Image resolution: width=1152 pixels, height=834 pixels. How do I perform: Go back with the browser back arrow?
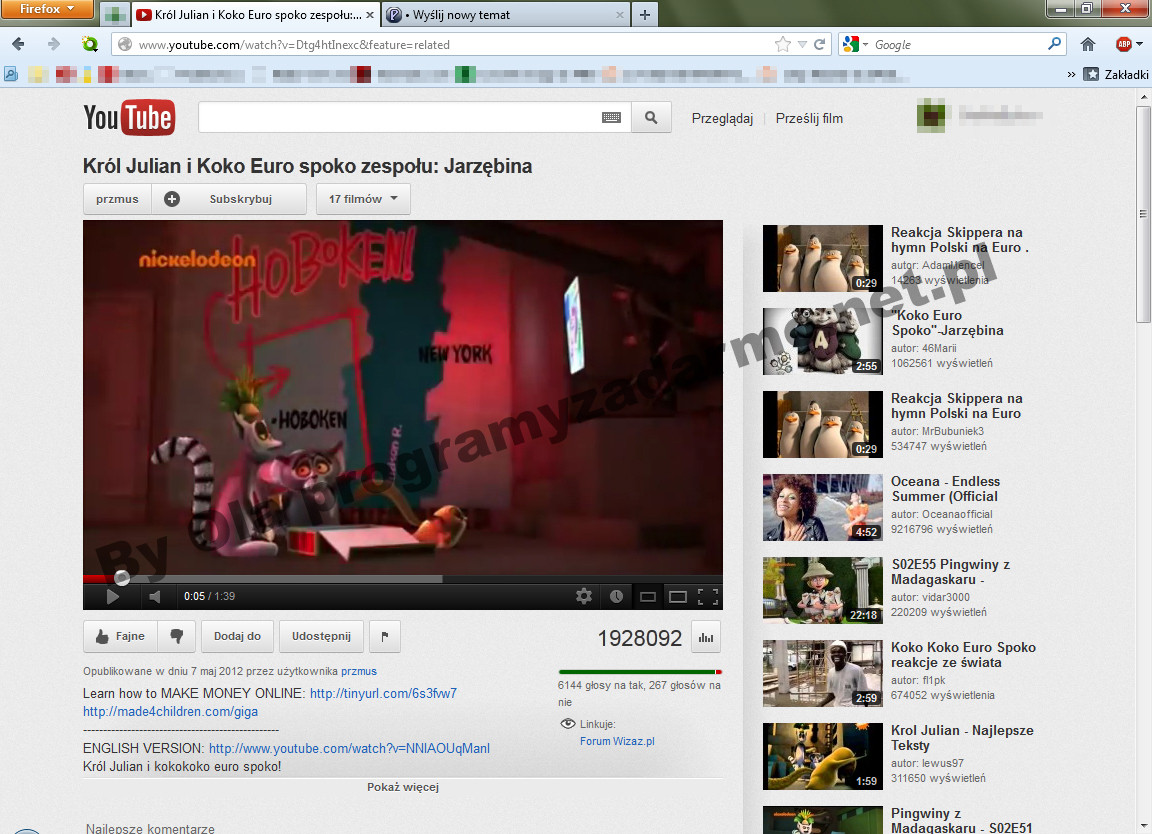pyautogui.click(x=18, y=45)
